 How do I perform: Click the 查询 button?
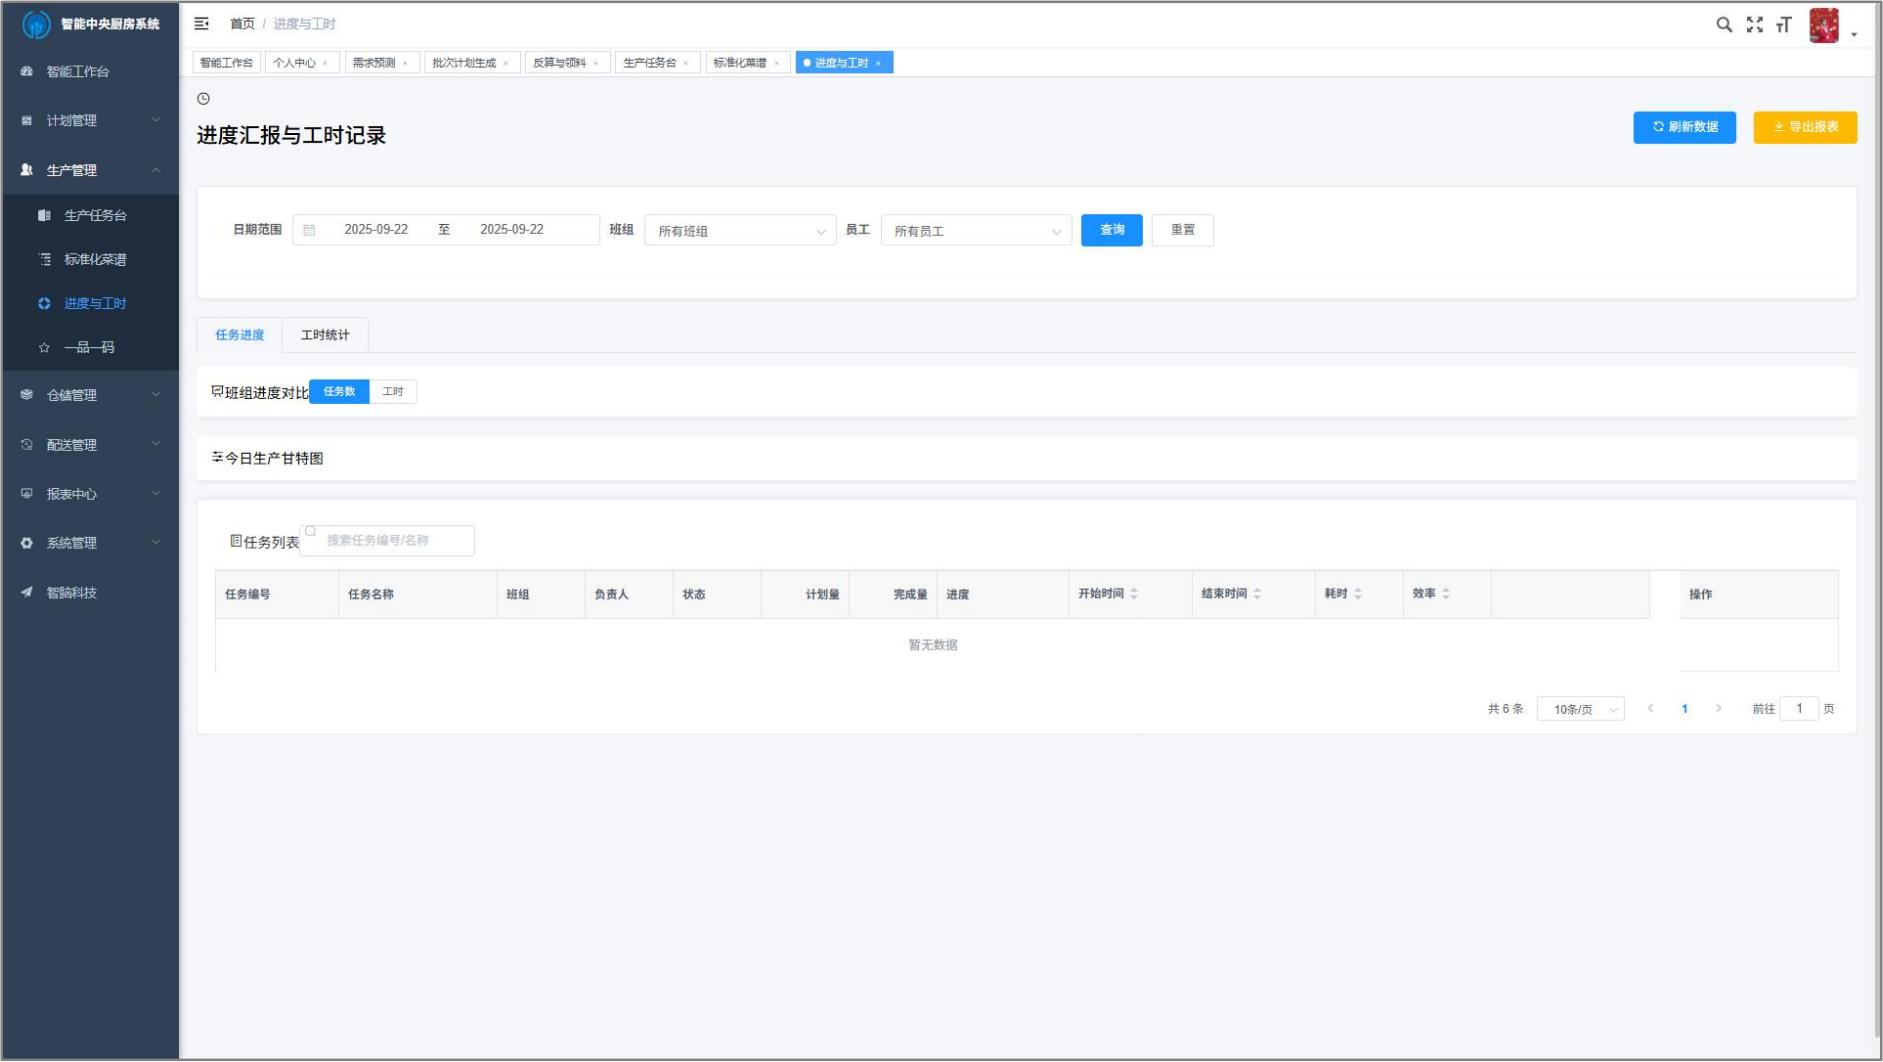(1111, 230)
